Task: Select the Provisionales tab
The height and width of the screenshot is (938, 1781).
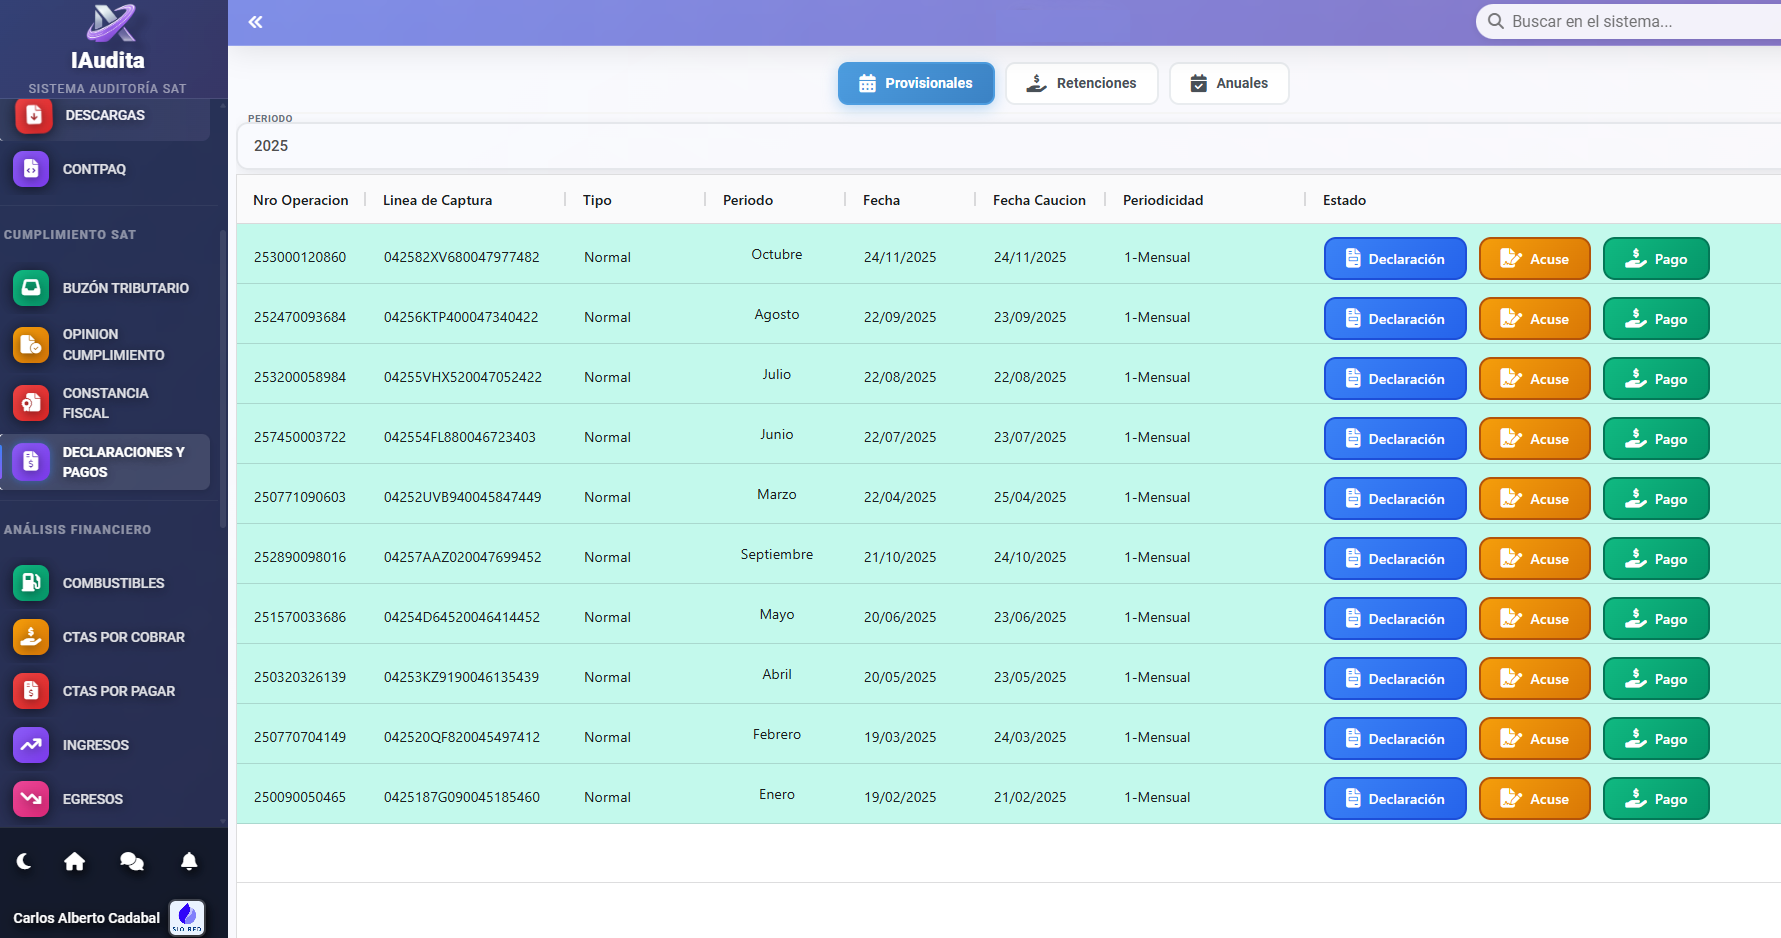Action: 916,83
